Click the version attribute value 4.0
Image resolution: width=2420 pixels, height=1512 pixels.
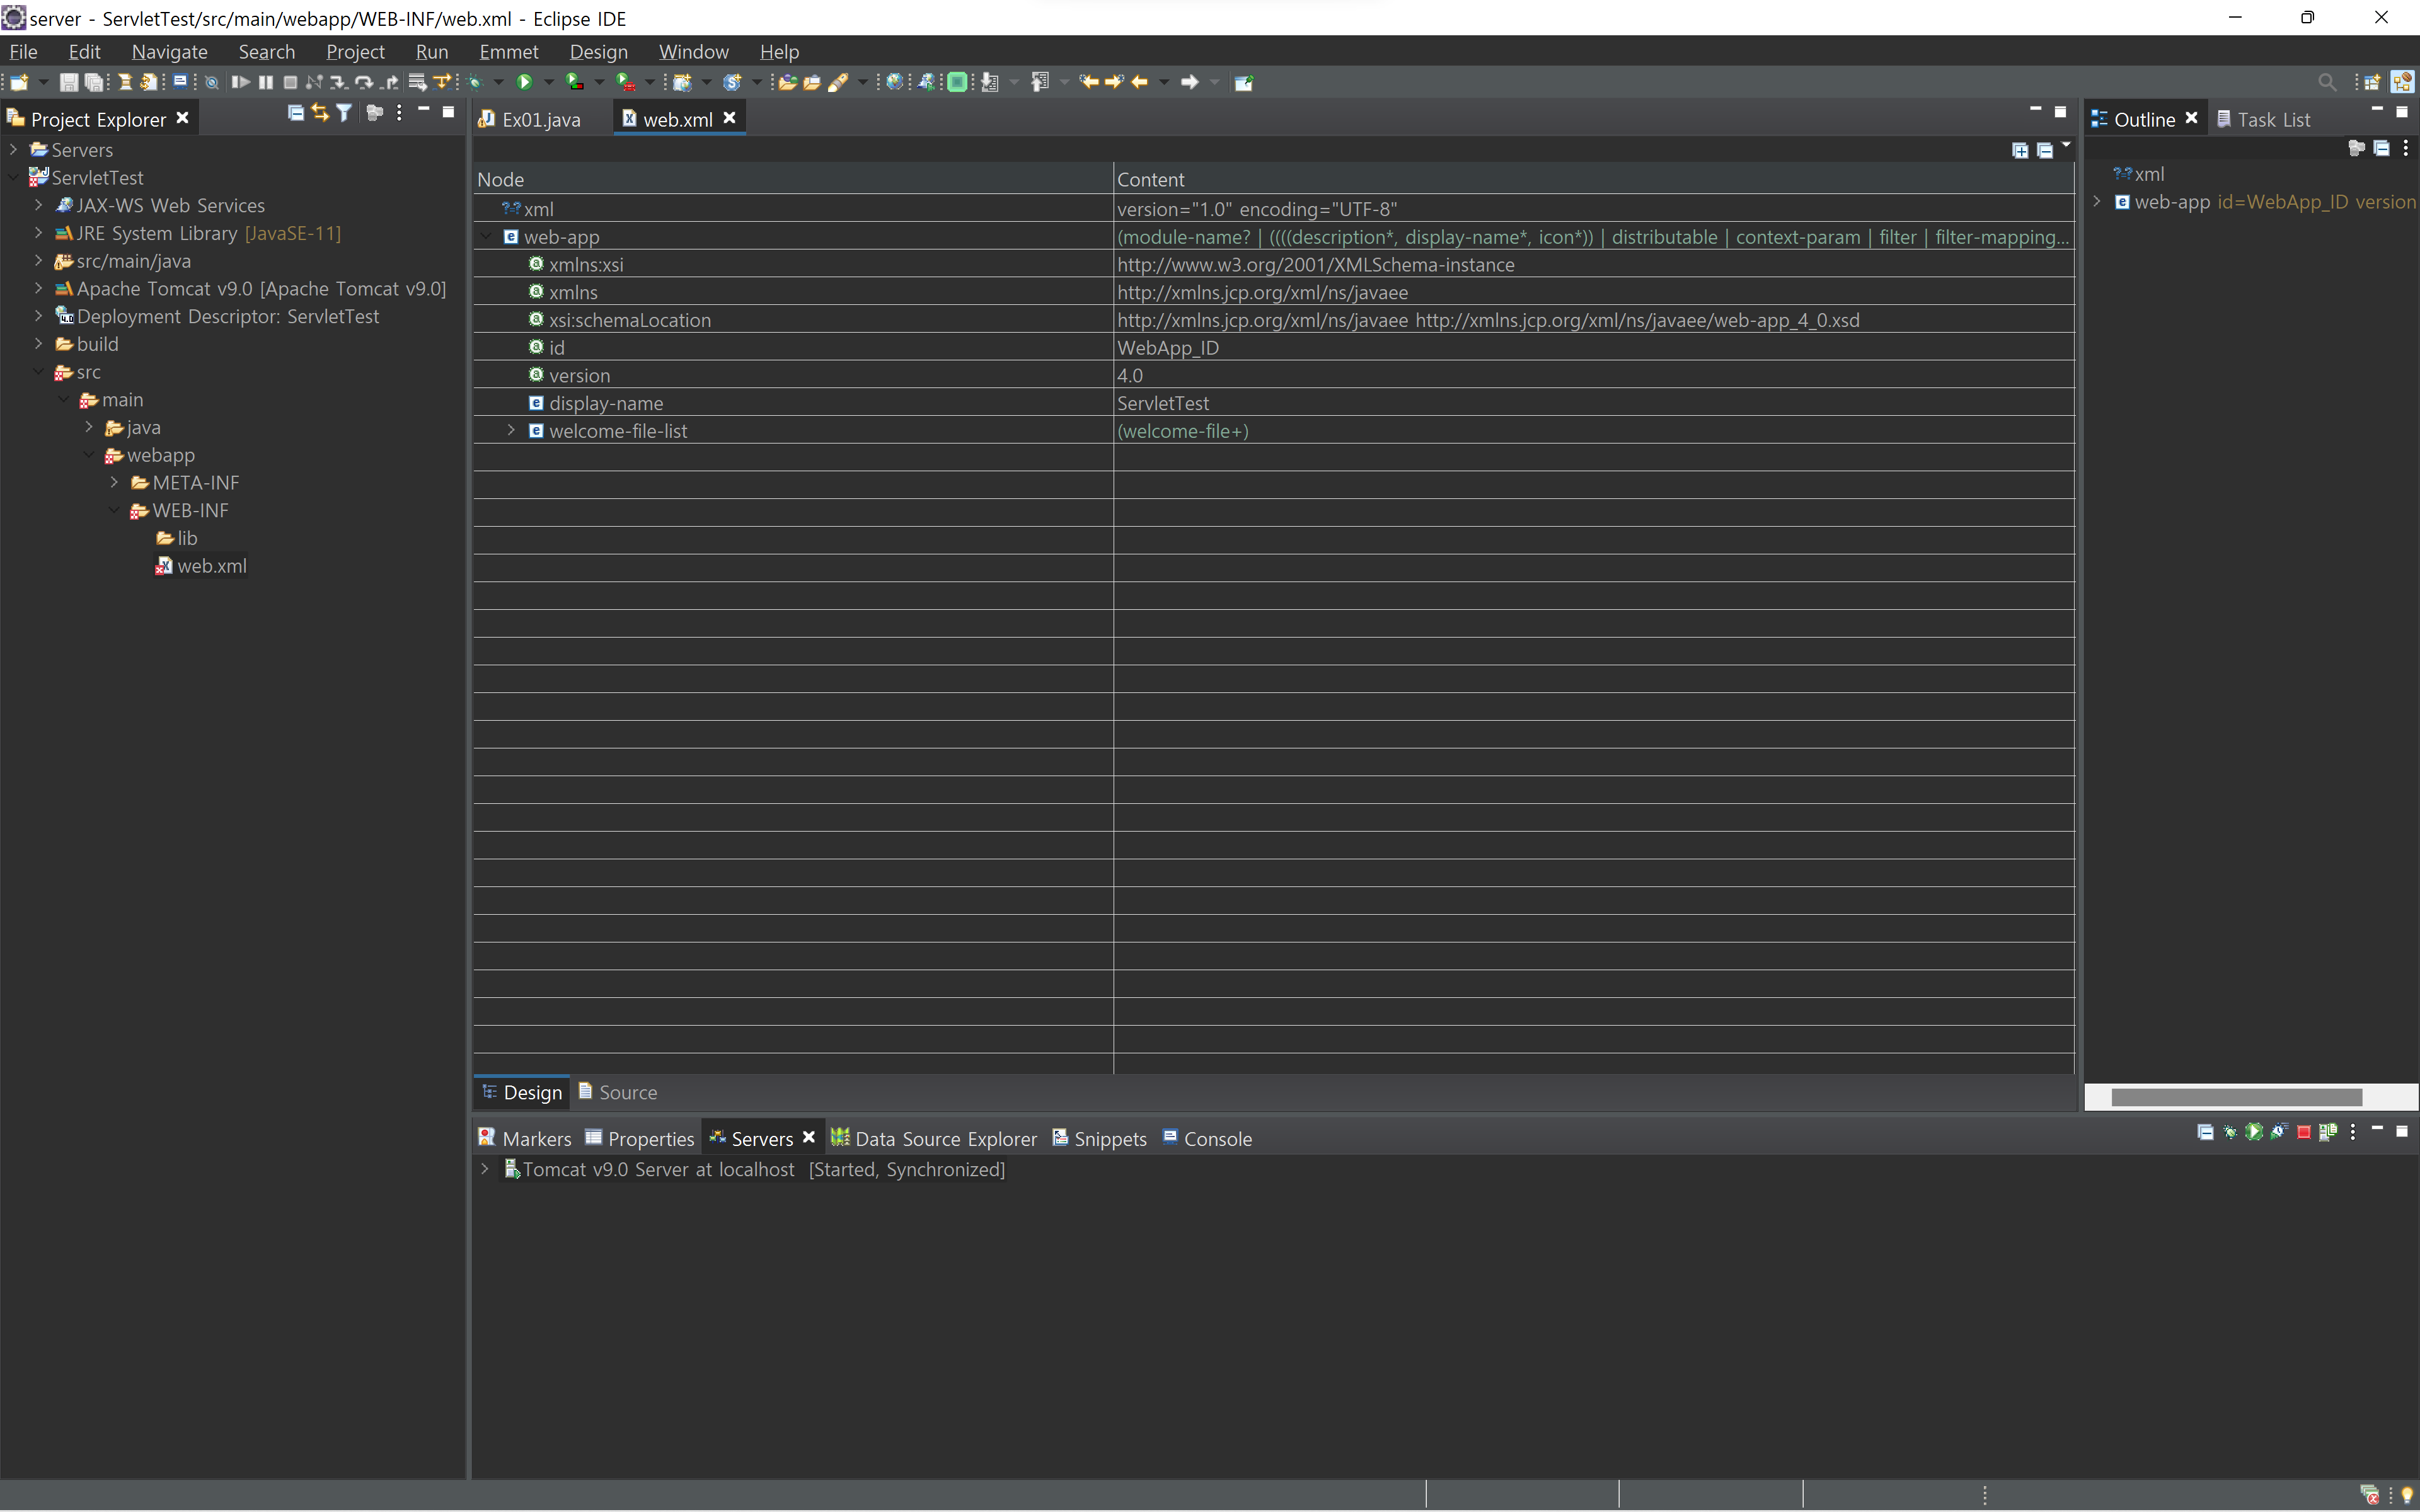pyautogui.click(x=1130, y=376)
